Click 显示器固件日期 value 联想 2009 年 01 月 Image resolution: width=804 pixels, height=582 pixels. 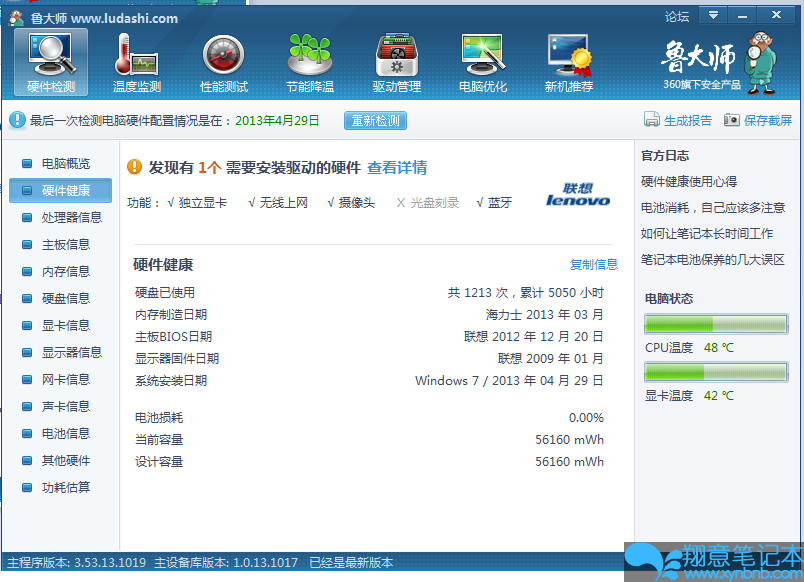551,359
